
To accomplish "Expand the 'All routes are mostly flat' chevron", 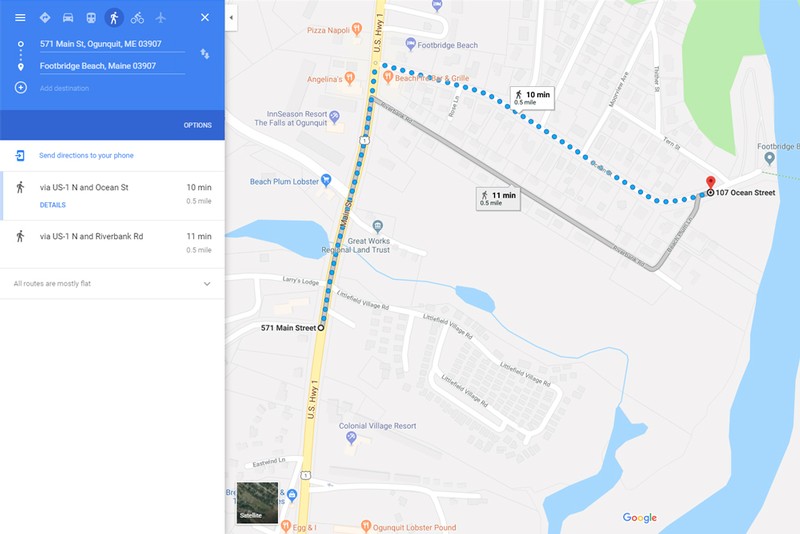I will point(207,284).
